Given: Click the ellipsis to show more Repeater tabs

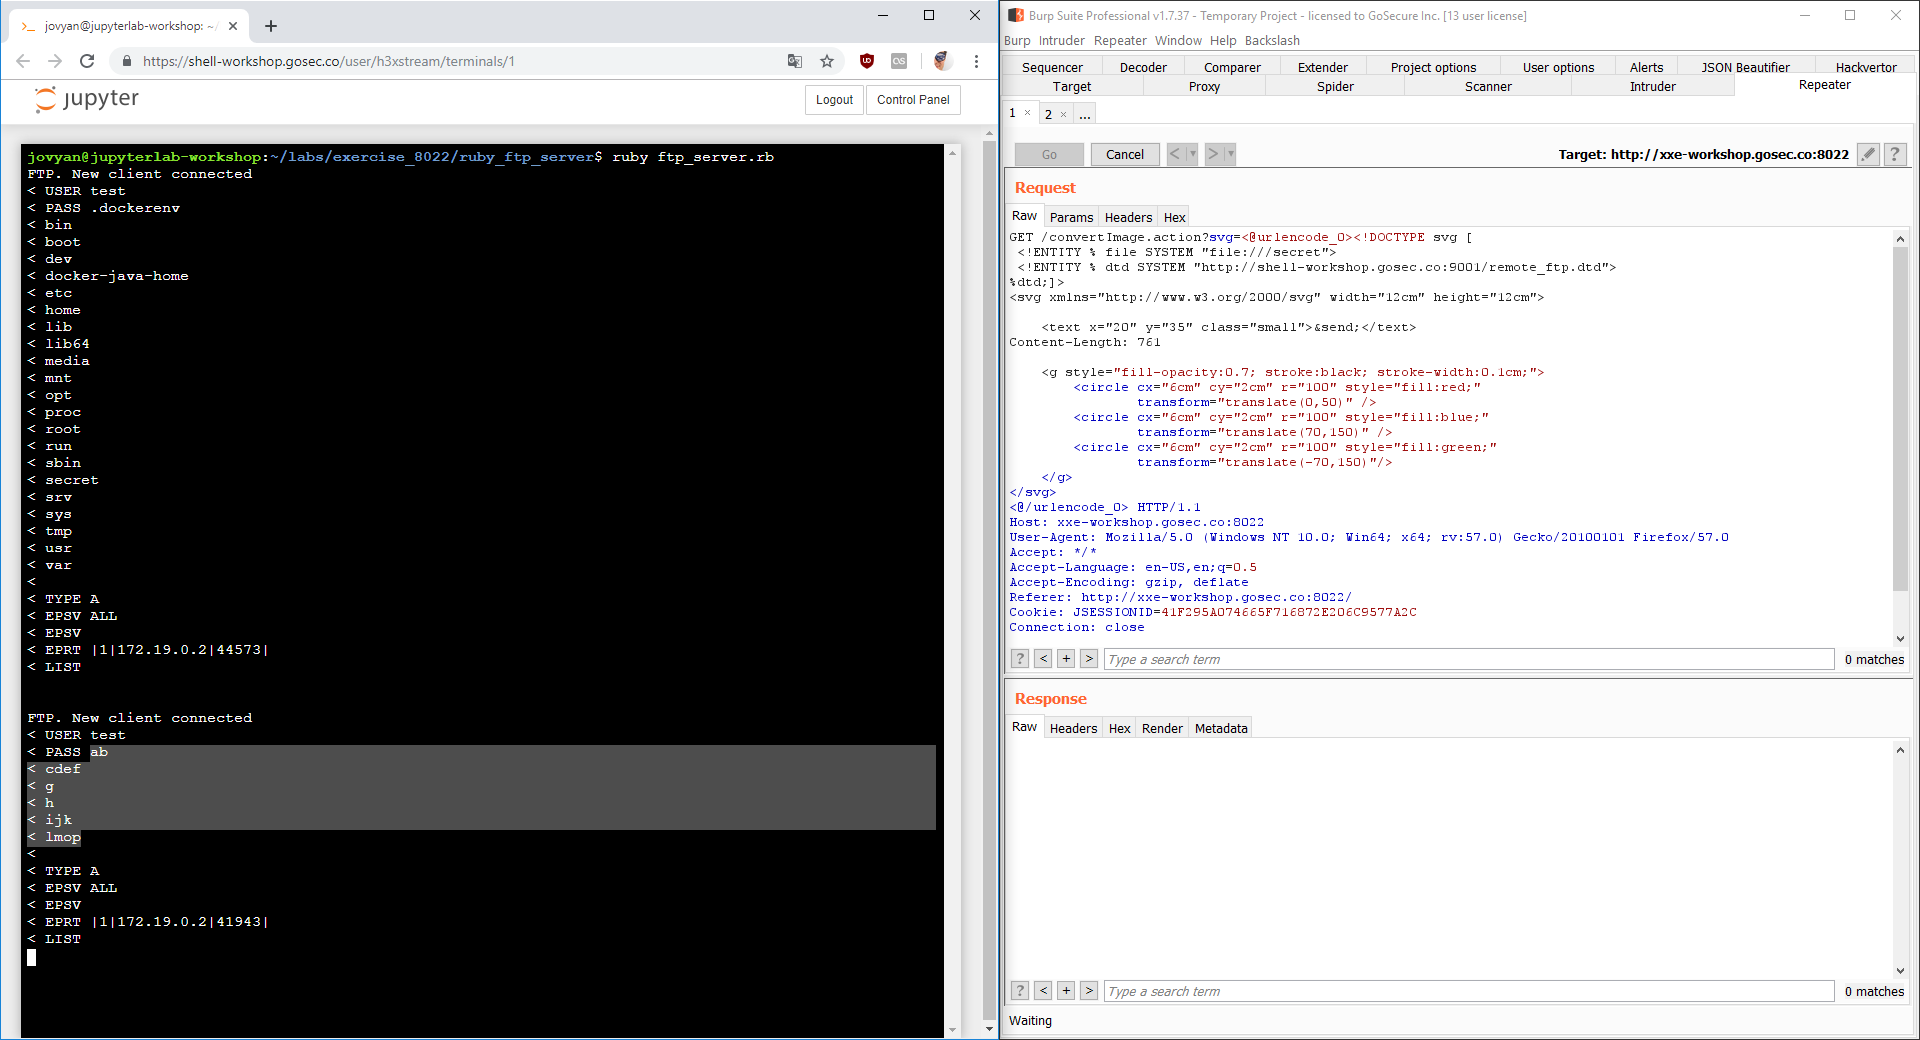Looking at the screenshot, I should tap(1084, 114).
